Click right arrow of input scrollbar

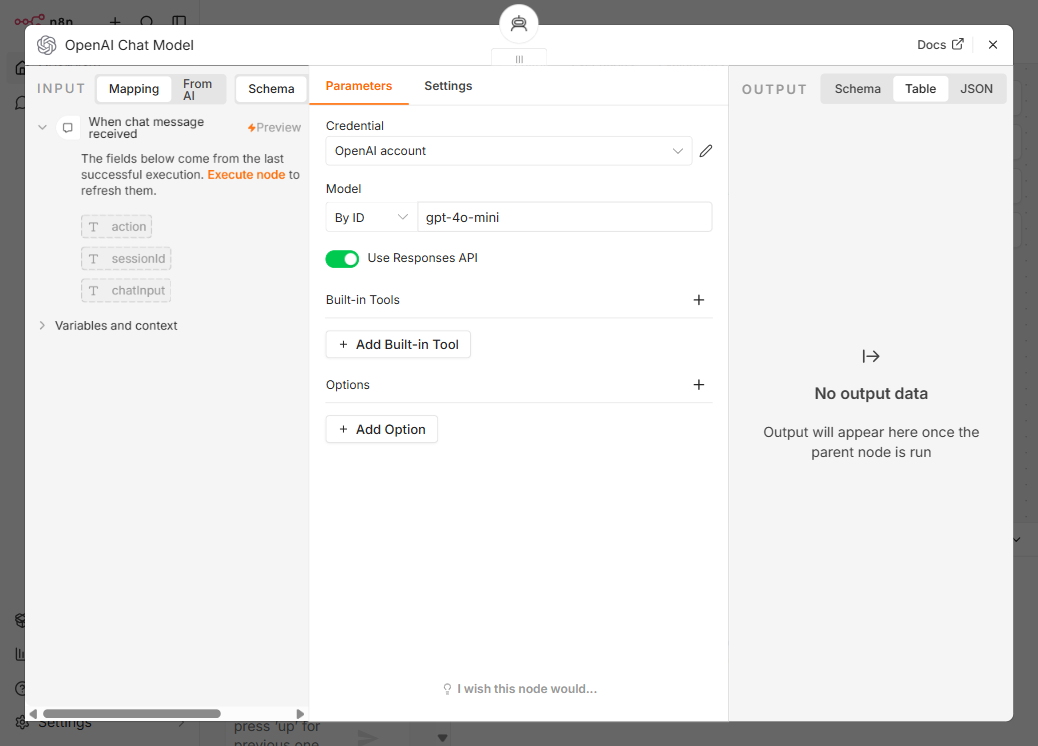[300, 714]
